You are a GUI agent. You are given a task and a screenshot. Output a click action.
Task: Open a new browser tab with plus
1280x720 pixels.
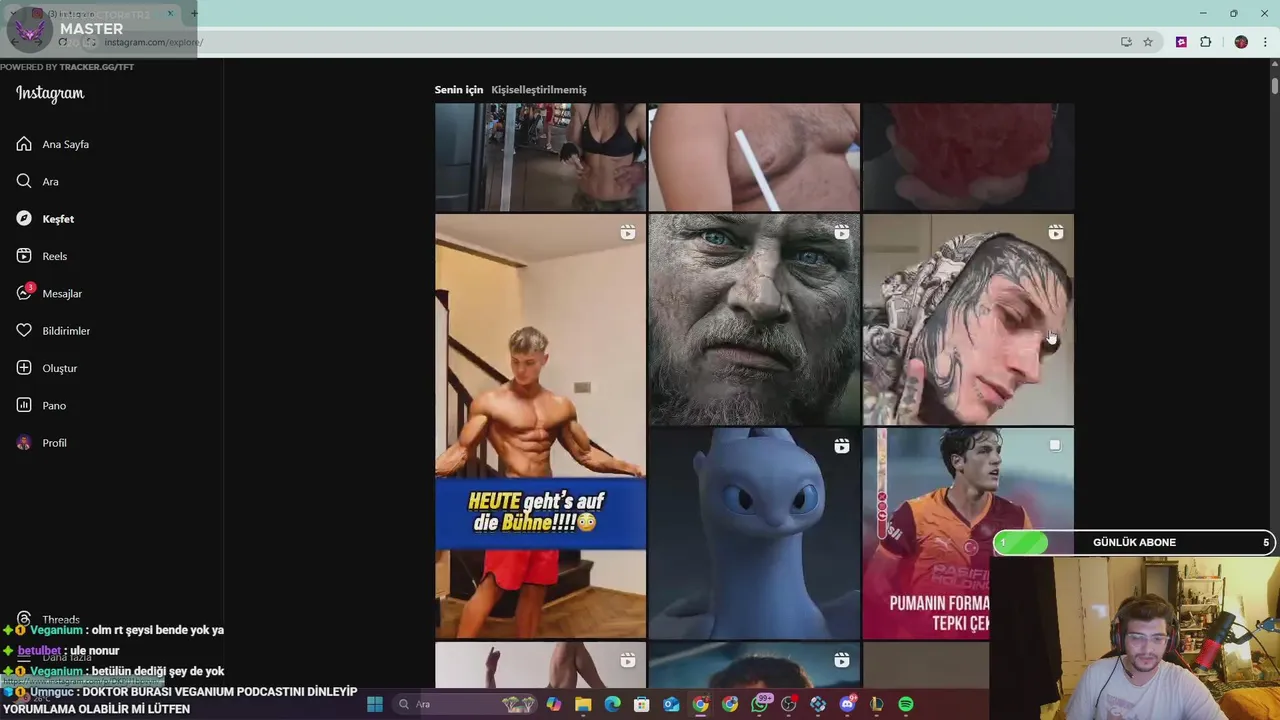coord(194,14)
